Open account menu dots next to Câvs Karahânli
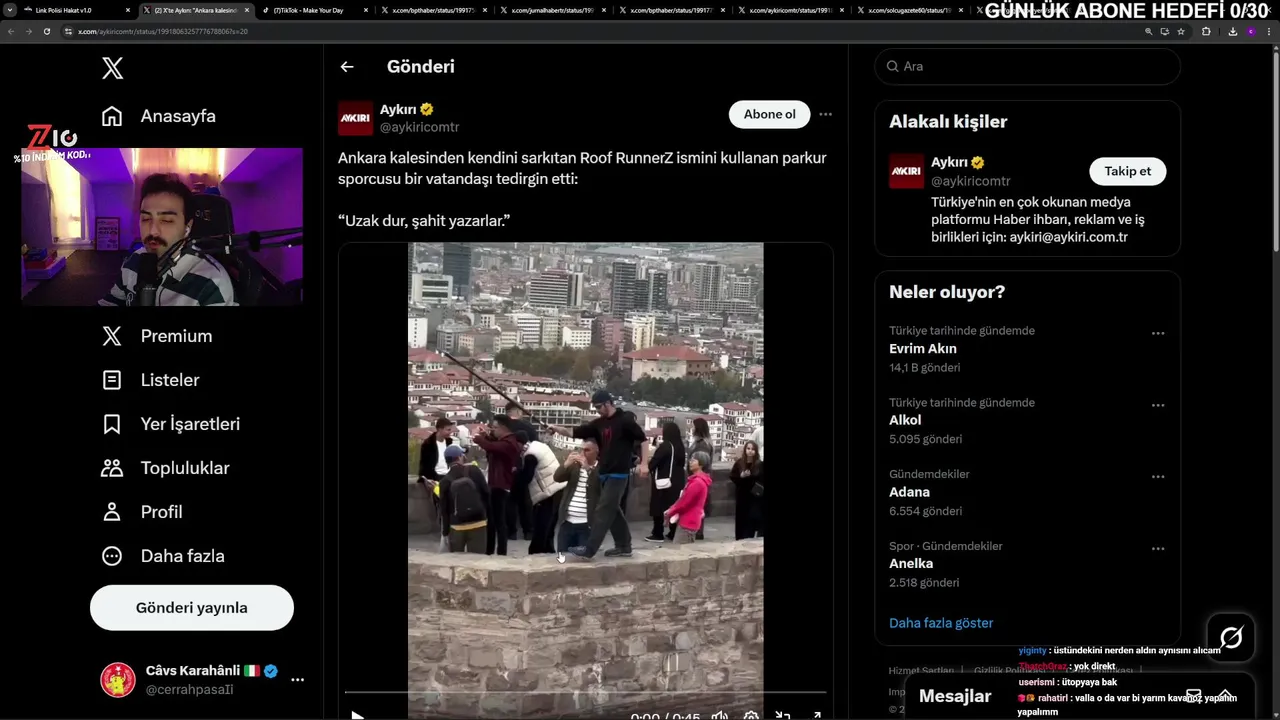The image size is (1280, 720). click(x=297, y=680)
